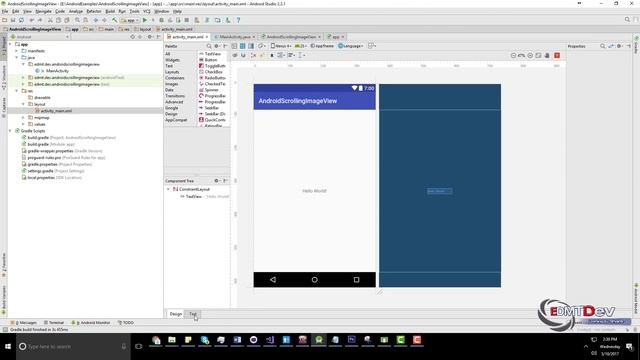This screenshot has width=640, height=360.
Task: Click the Make Project hammer icon
Action: click(x=114, y=20)
